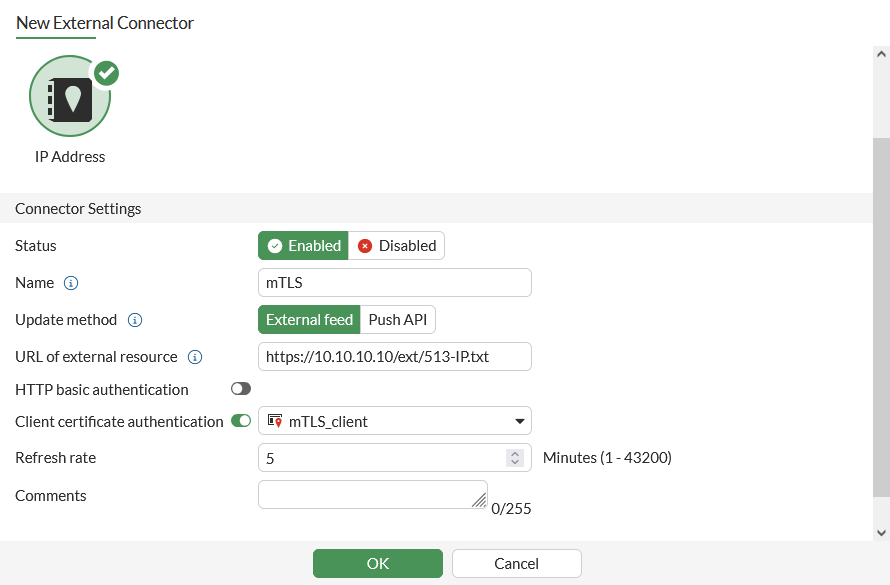Click the OK button
The image size is (890, 585).
378,563
